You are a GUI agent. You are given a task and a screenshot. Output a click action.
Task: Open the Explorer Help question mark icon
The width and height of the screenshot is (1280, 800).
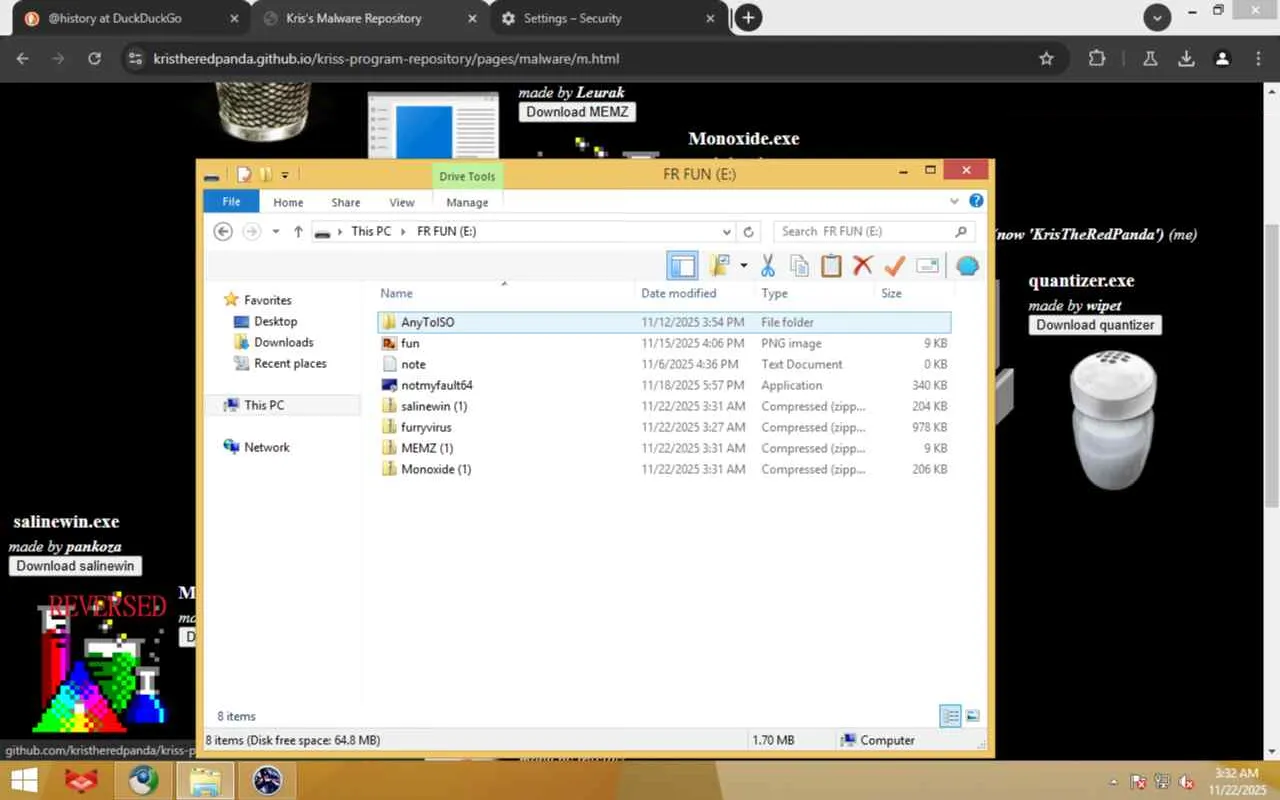(x=975, y=201)
